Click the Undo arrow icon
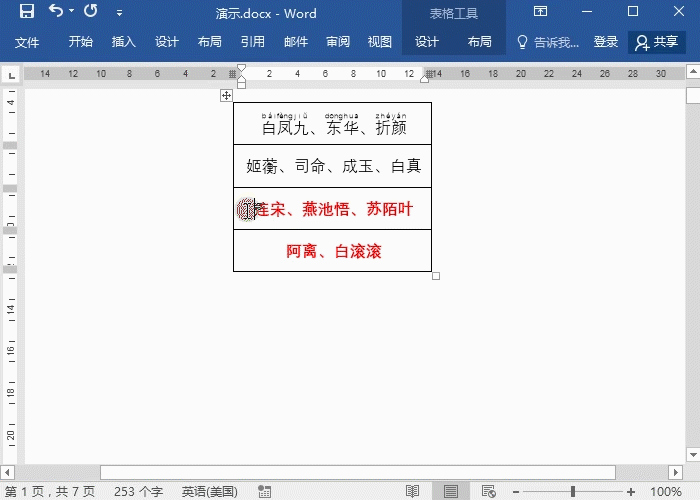Screen dimensions: 700x500 [x=55, y=13]
